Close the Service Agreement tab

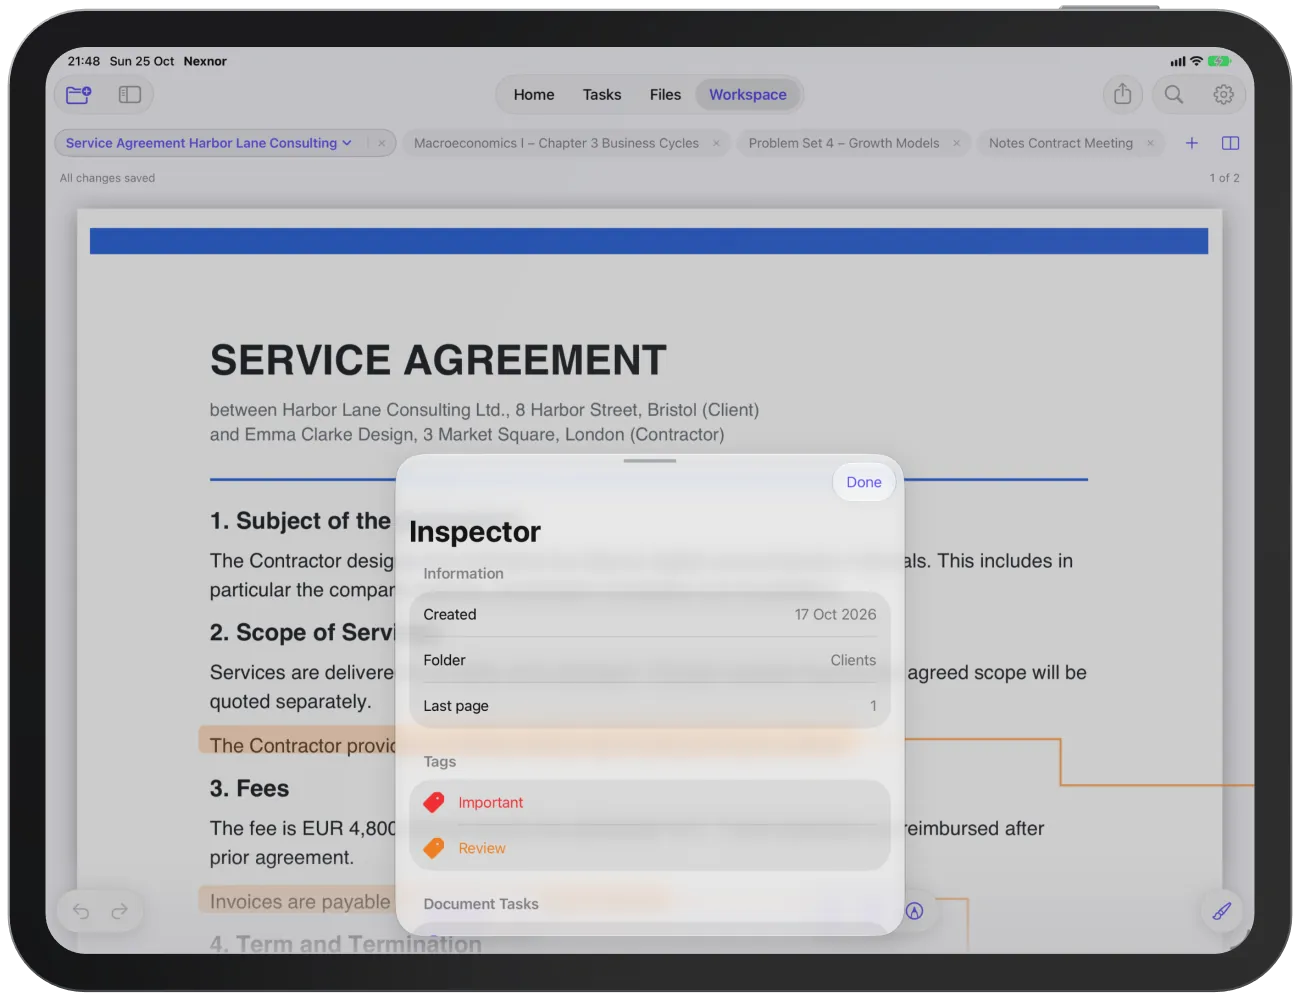pos(382,143)
